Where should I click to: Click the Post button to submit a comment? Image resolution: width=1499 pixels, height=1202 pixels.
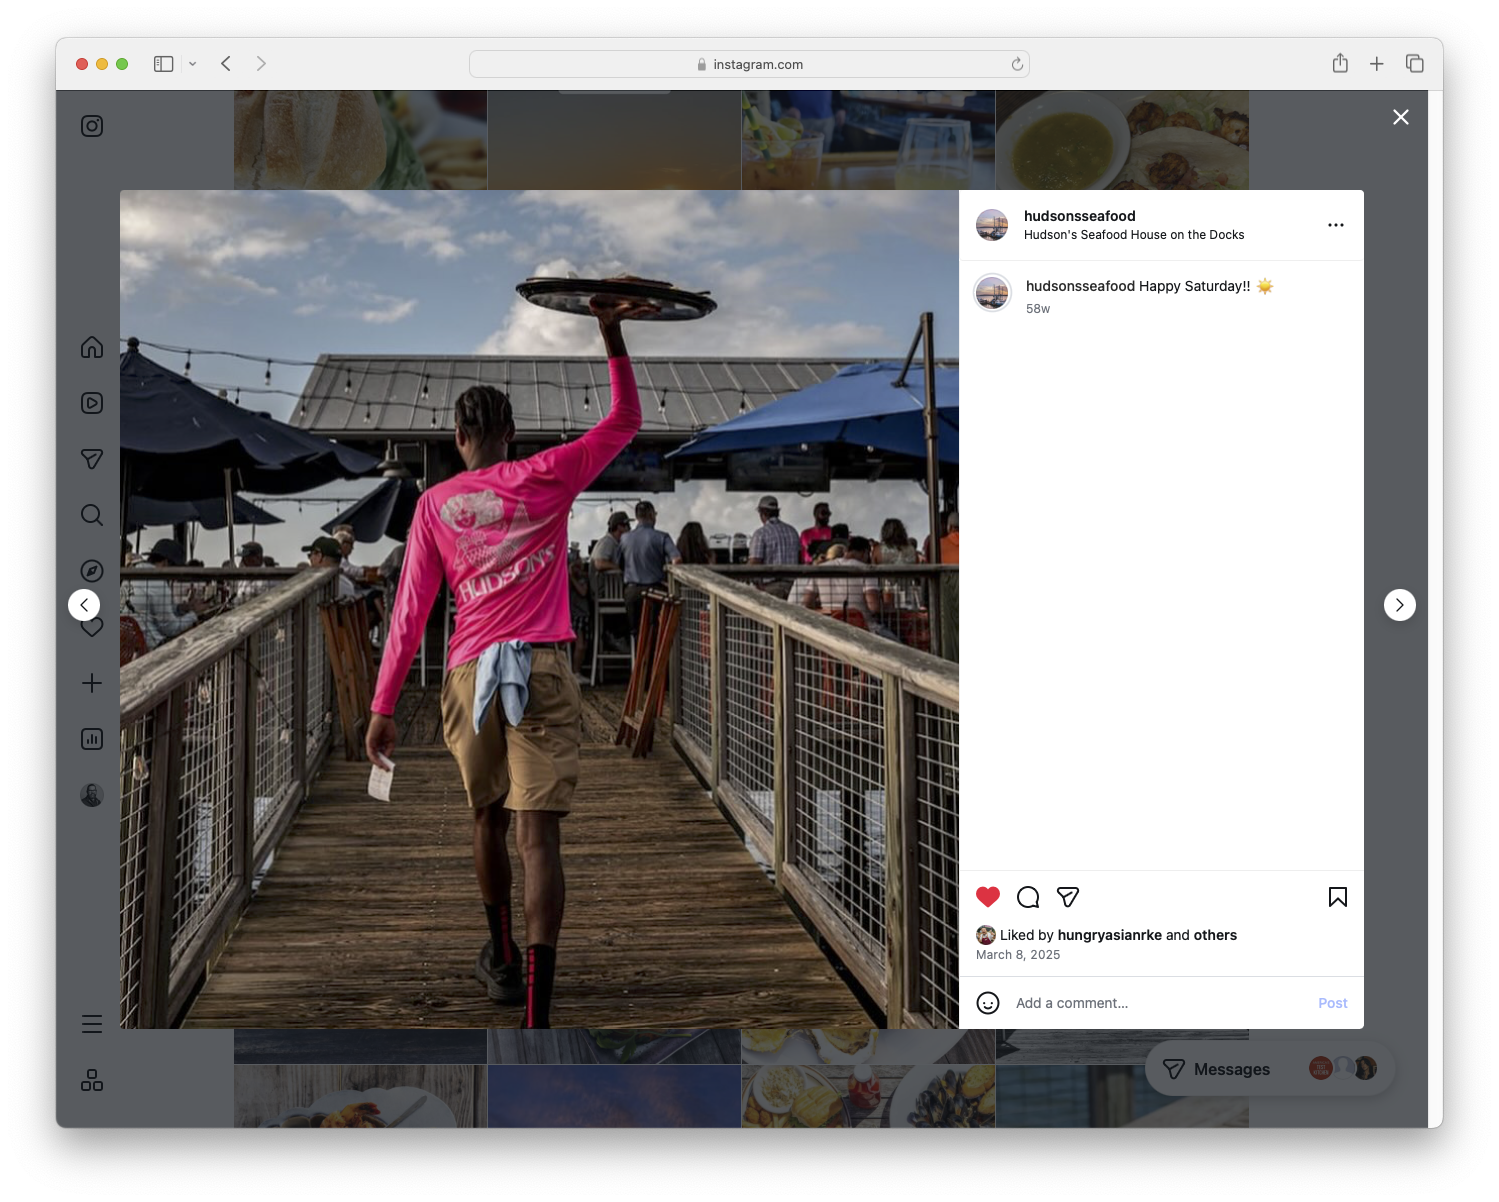1331,1002
